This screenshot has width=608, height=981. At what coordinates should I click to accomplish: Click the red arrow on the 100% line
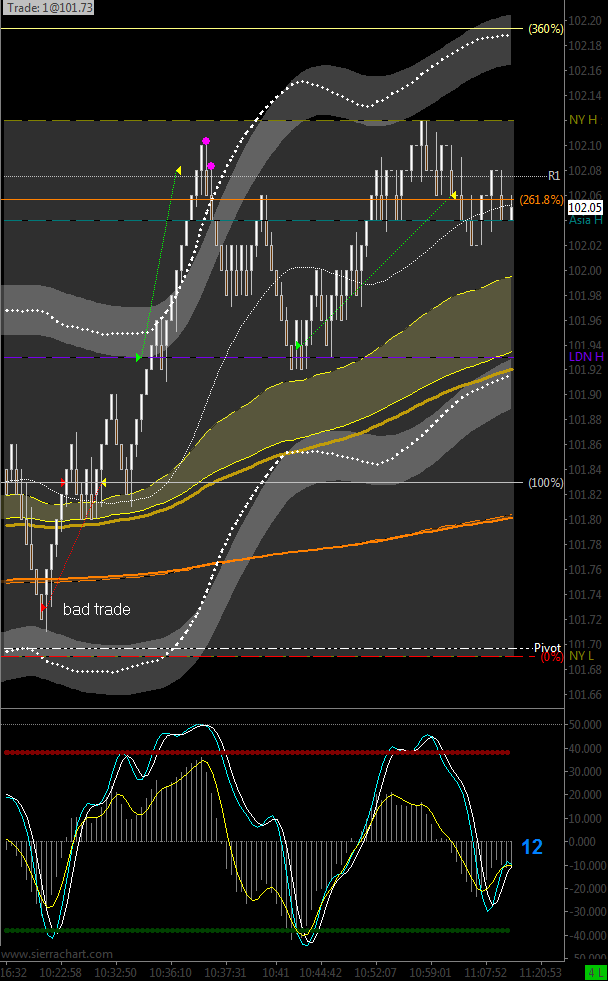click(63, 482)
